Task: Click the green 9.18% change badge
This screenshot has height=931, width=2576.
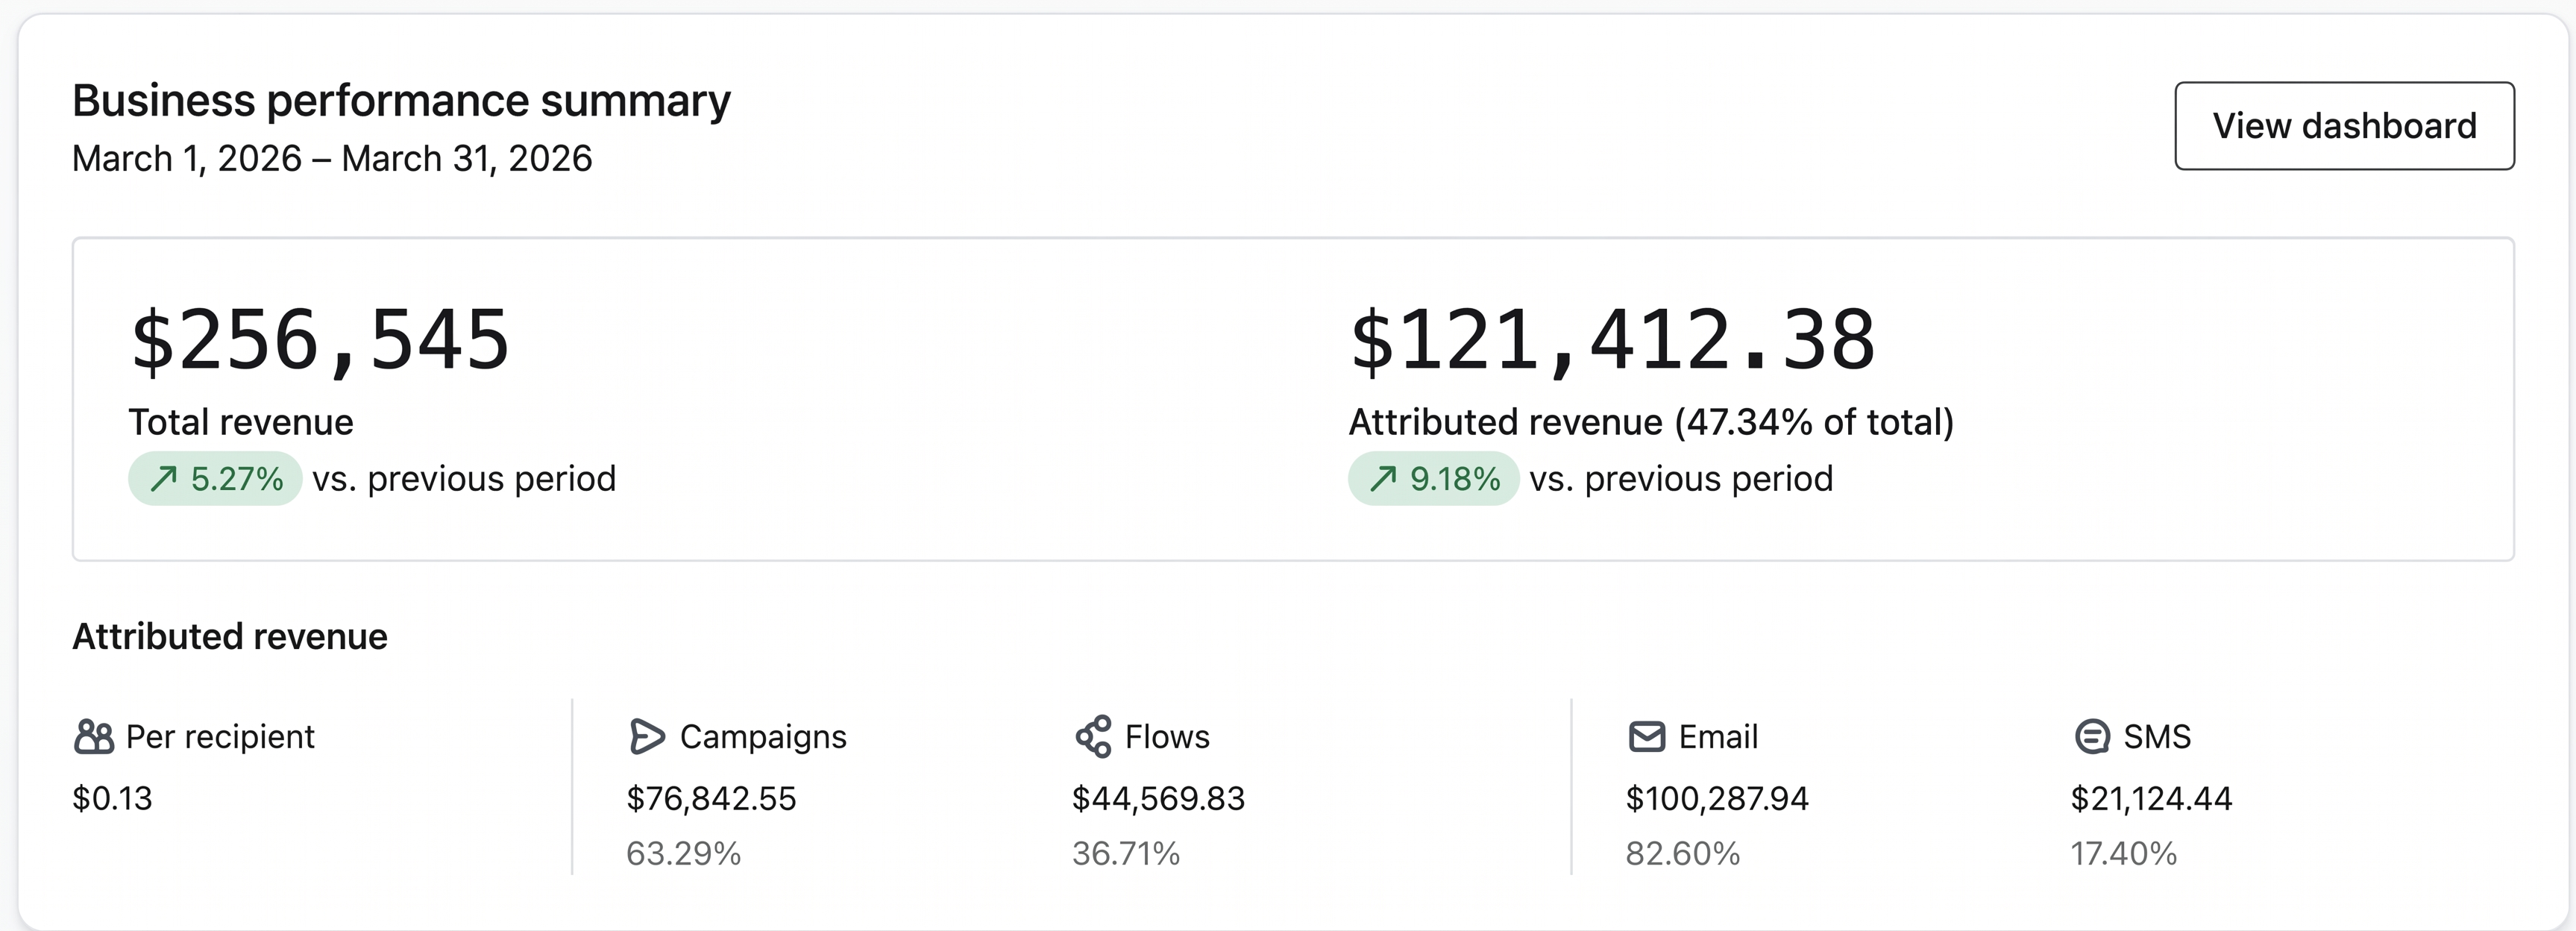Action: coord(1432,479)
